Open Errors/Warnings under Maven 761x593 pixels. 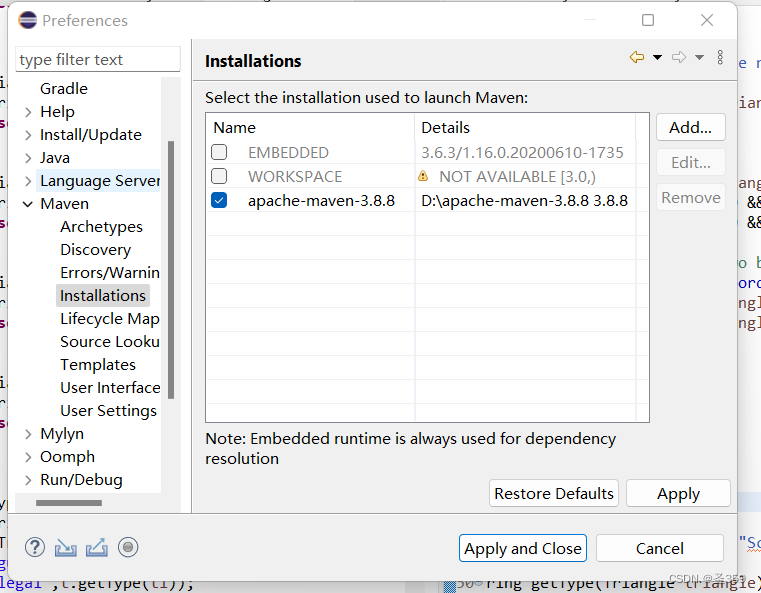point(110,273)
